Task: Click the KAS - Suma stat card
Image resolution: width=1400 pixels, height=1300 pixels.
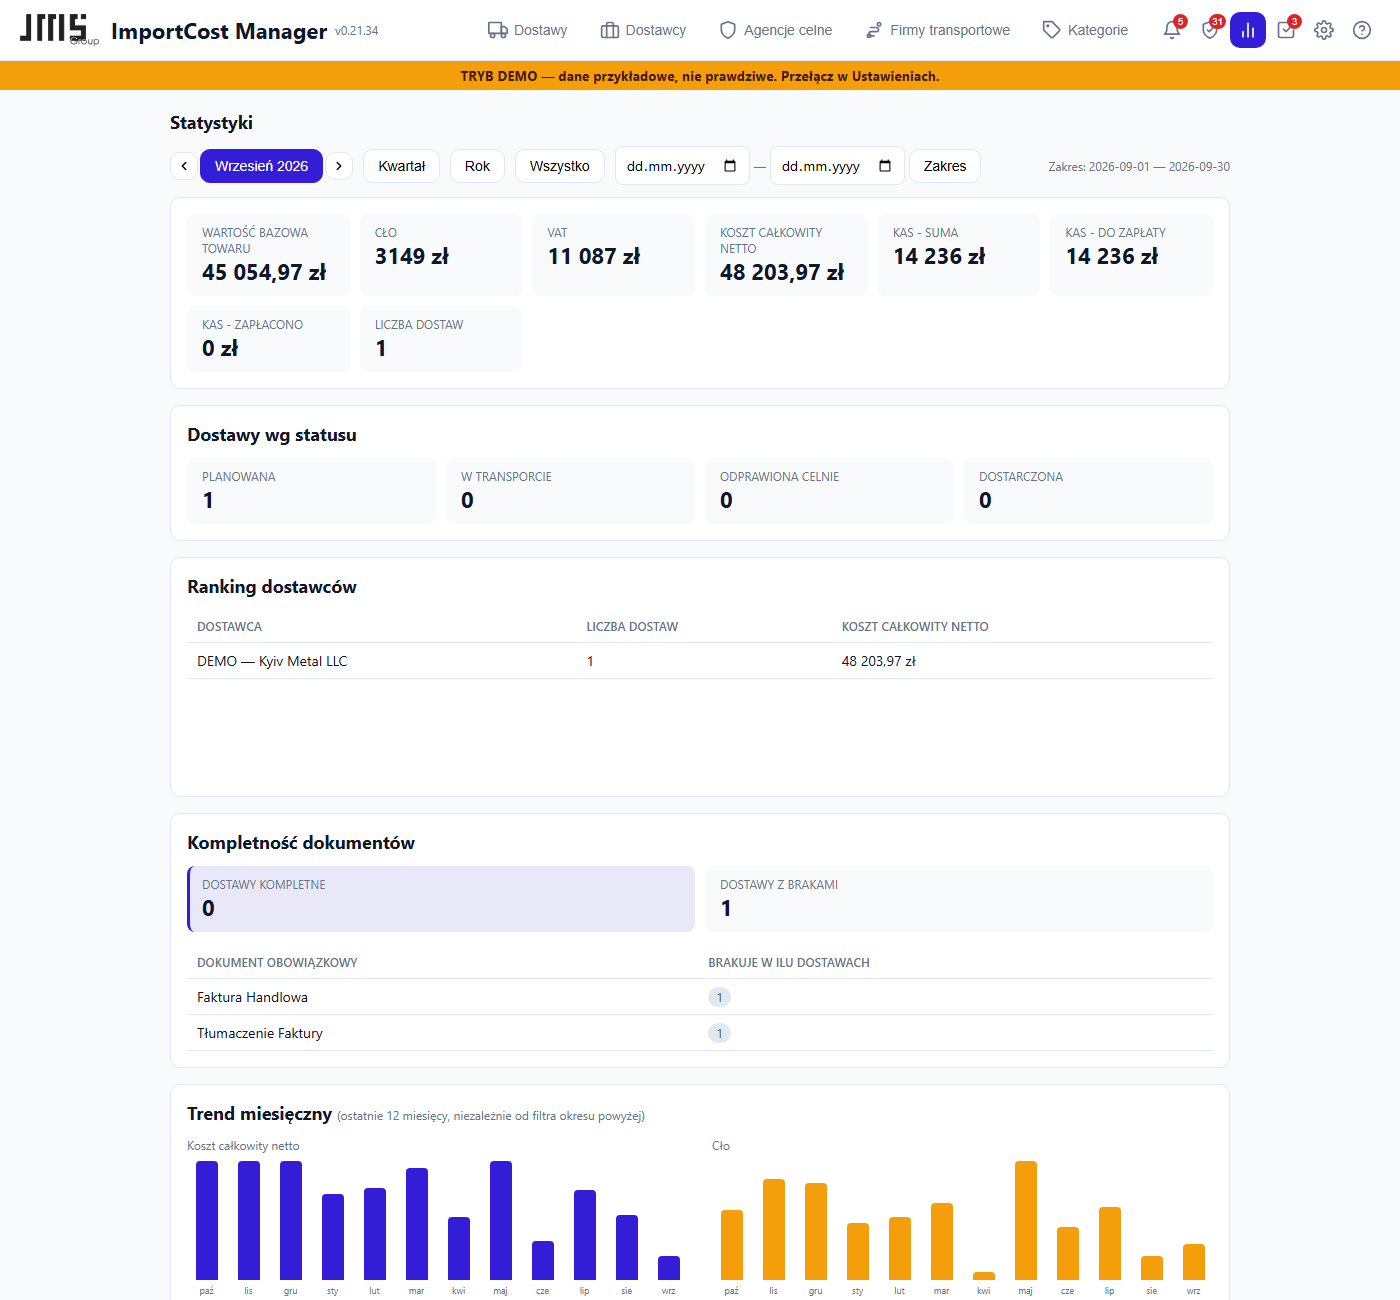Action: [959, 255]
